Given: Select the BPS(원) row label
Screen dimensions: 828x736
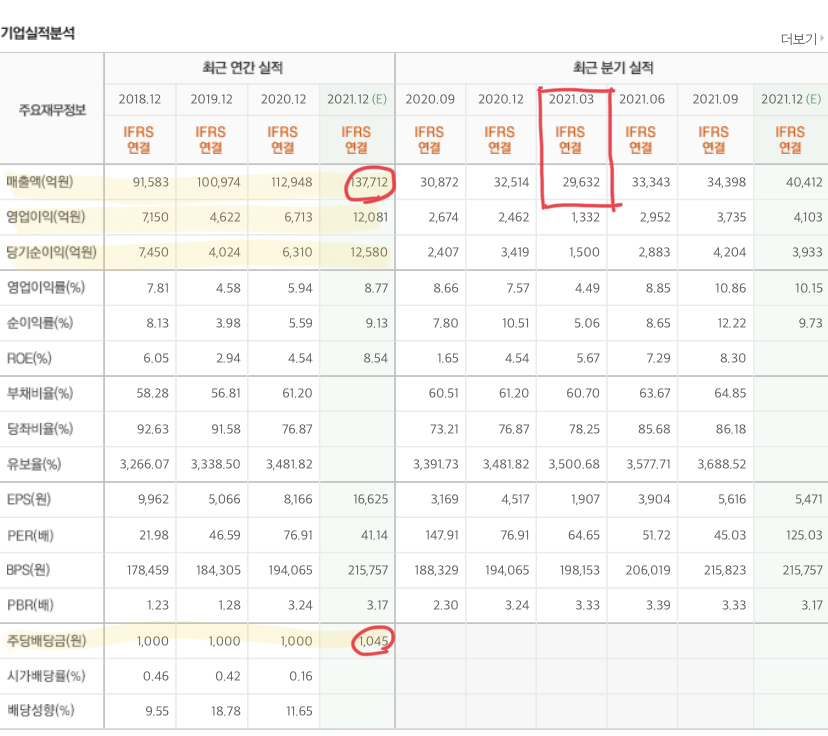Looking at the screenshot, I should (x=28, y=570).
